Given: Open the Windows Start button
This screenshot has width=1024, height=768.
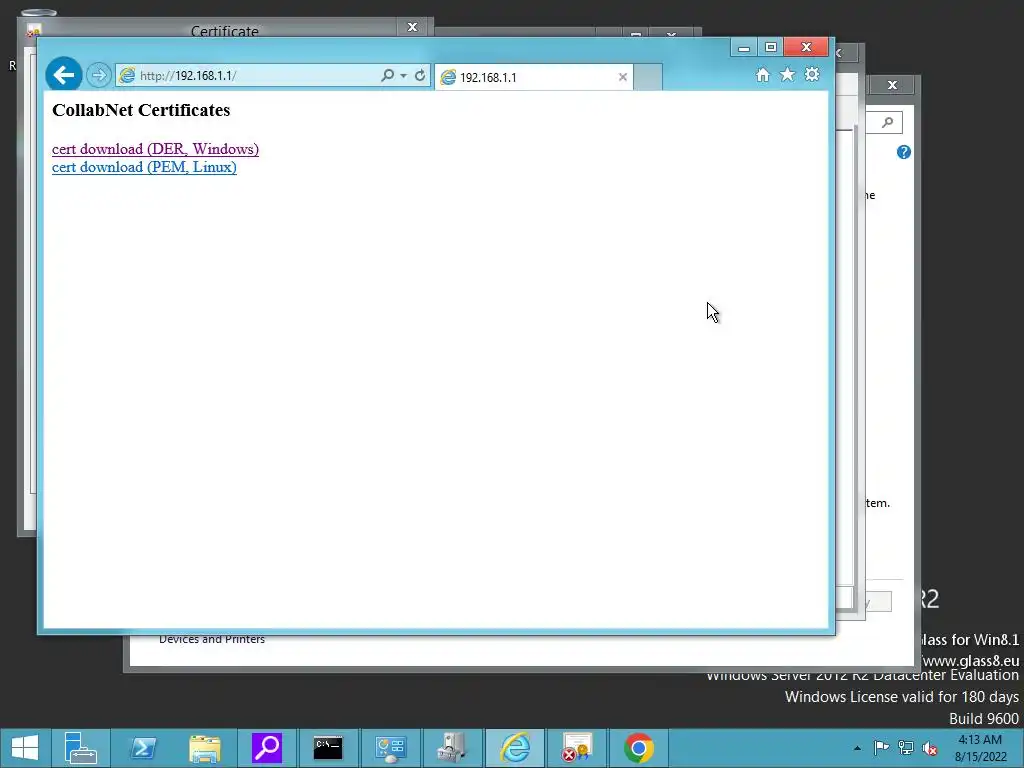Looking at the screenshot, I should [x=25, y=748].
